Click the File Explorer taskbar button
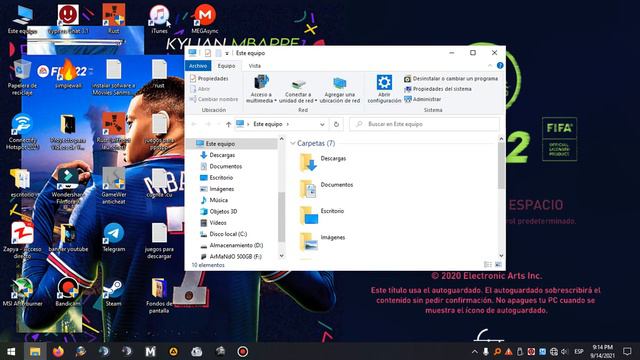This screenshot has height=360, width=640. (x=35, y=351)
